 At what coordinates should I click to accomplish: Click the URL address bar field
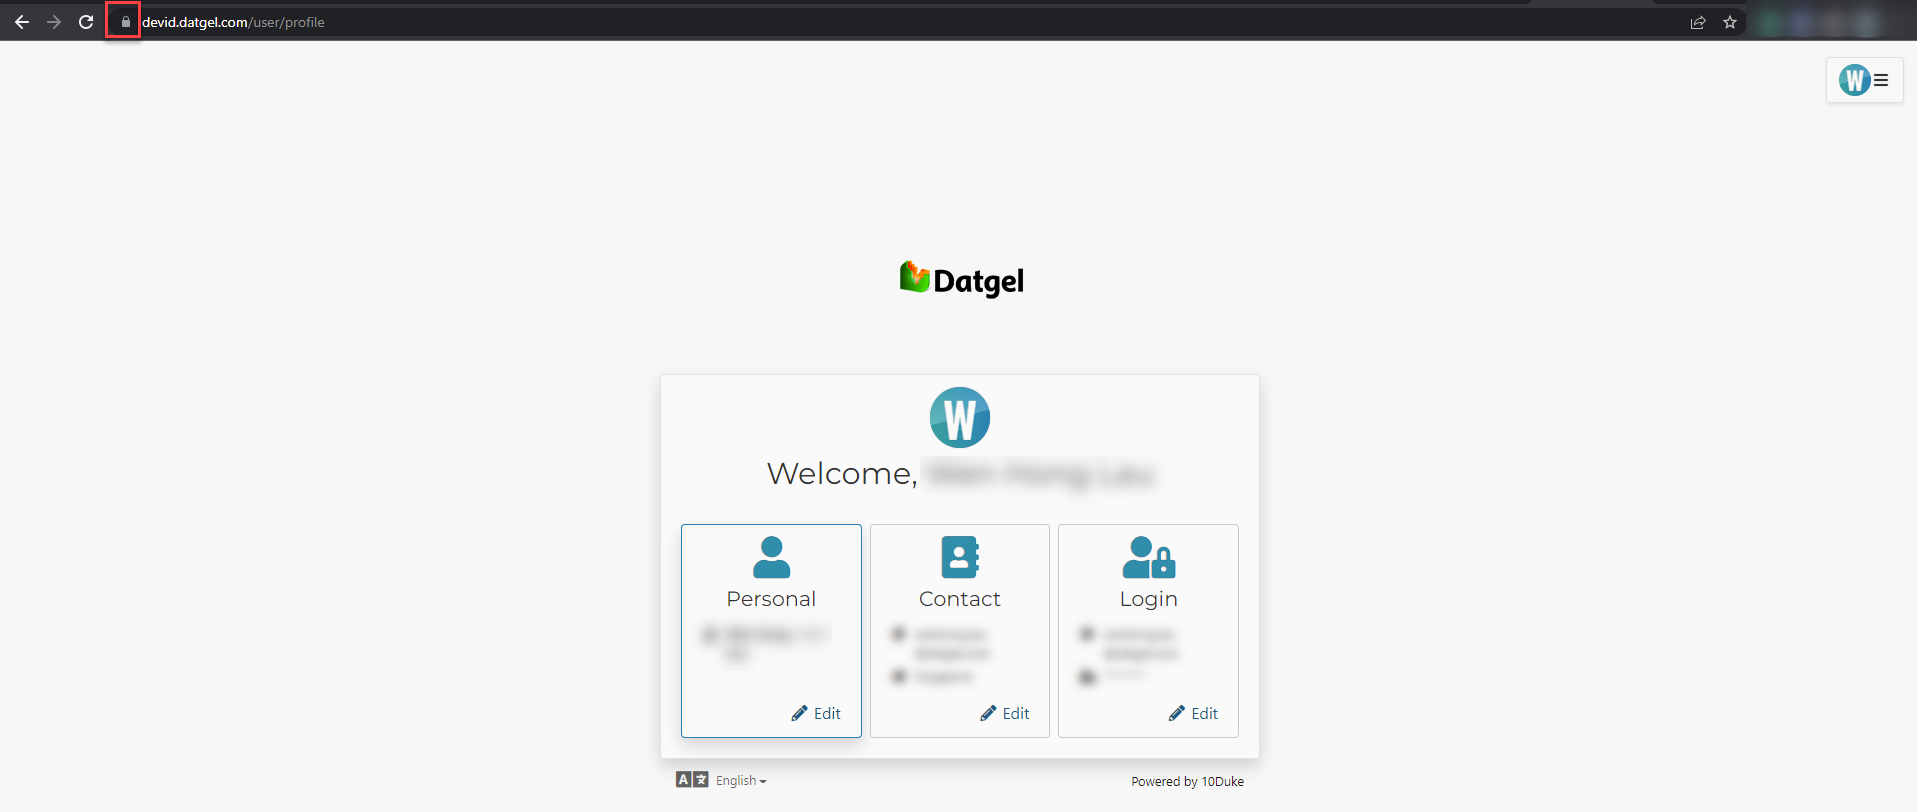coord(900,22)
